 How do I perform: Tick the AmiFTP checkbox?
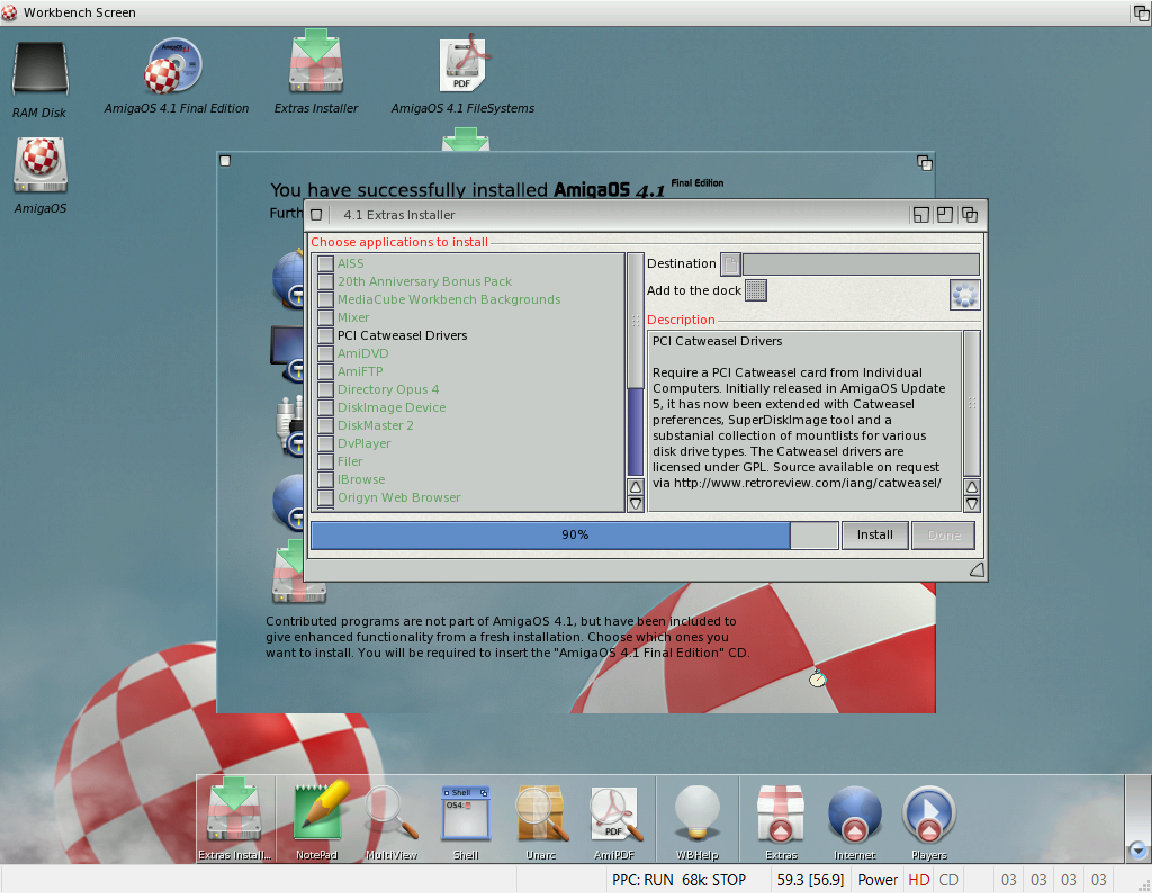tap(325, 371)
